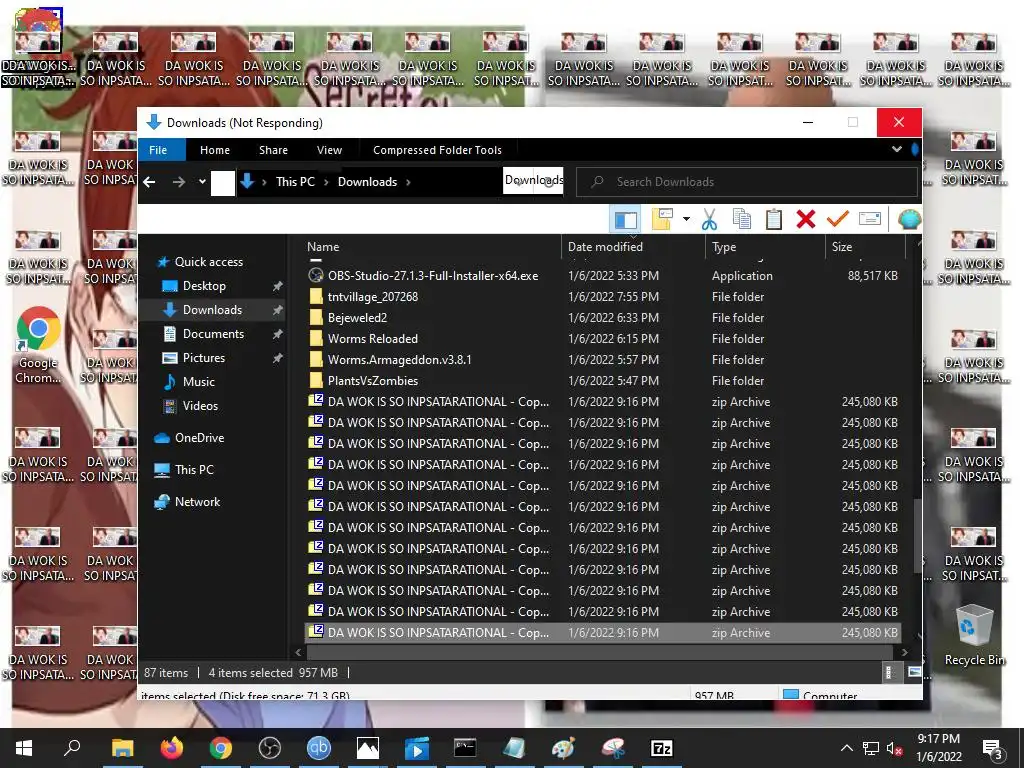This screenshot has width=1024, height=768.
Task: Open qBittorrent from the taskbar
Action: pyautogui.click(x=319, y=748)
